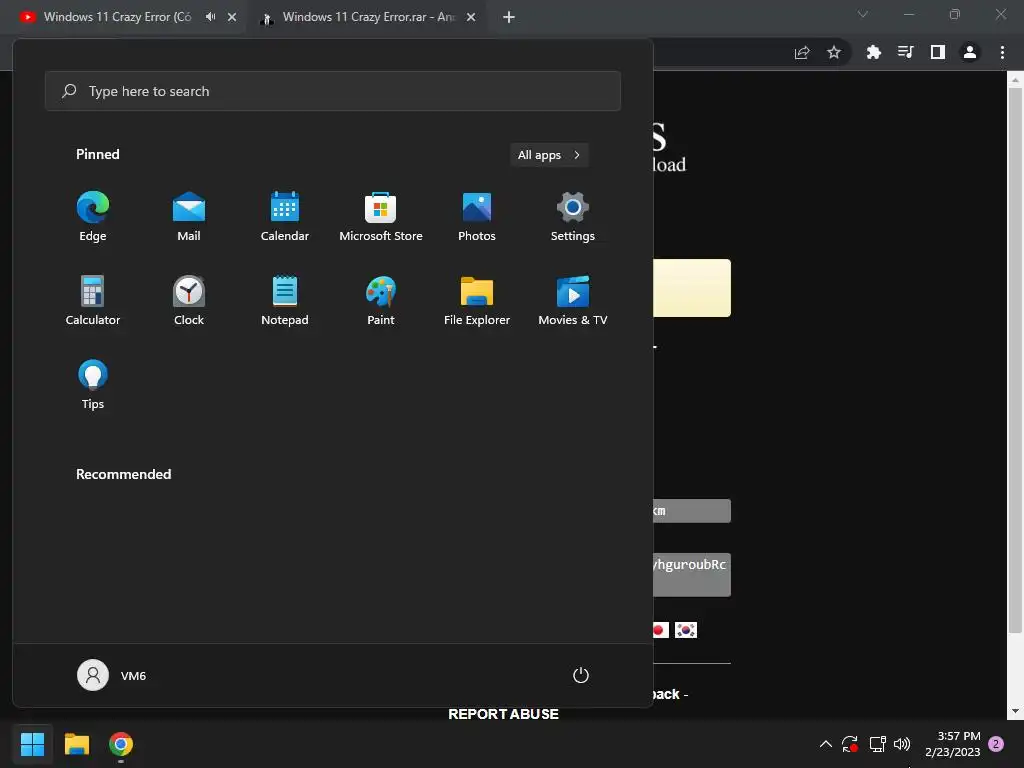The image size is (1024, 768).
Task: Launch the Calendar app
Action: [x=285, y=217]
